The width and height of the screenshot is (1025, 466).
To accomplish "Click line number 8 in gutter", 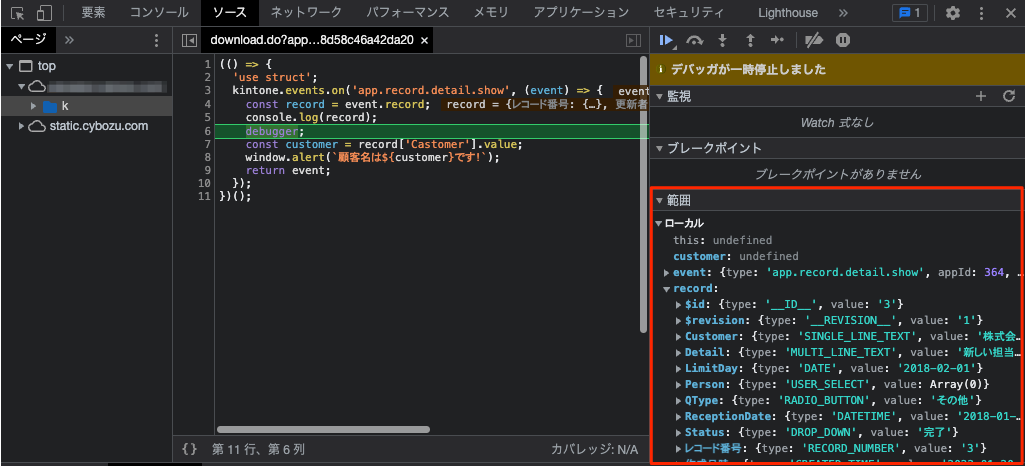I will point(207,158).
